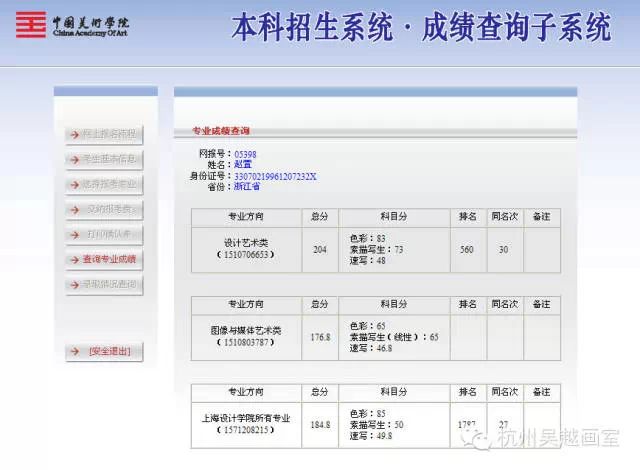Click 色彩：83 in the subject scores
Screen dimensions: 640x470
point(367,238)
